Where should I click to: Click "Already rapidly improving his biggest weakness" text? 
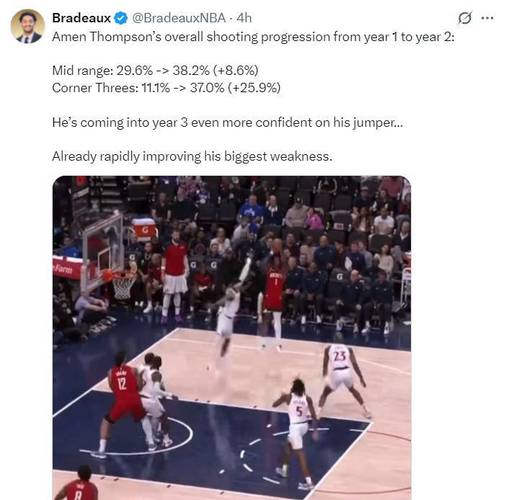click(x=192, y=156)
